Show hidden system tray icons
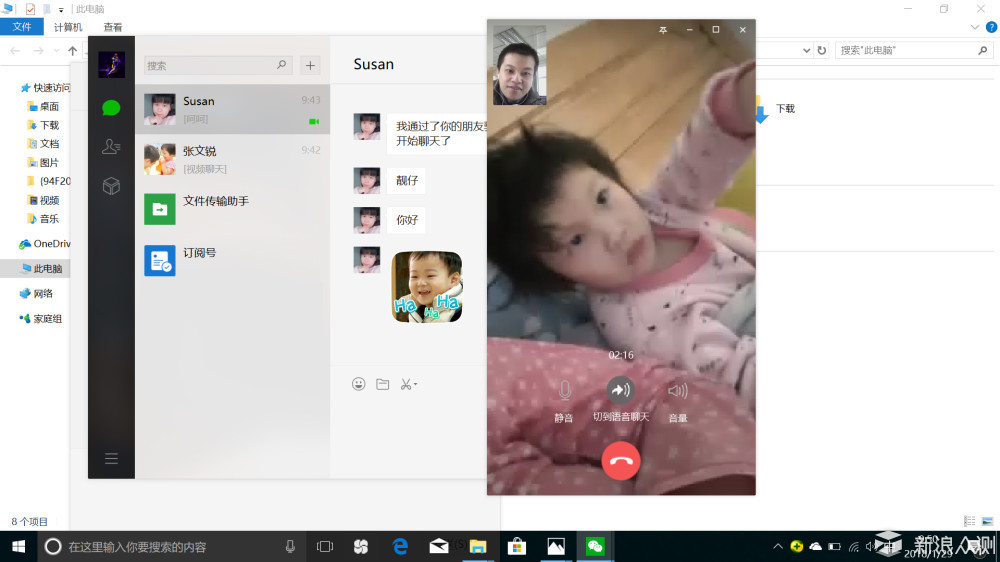 tap(777, 546)
